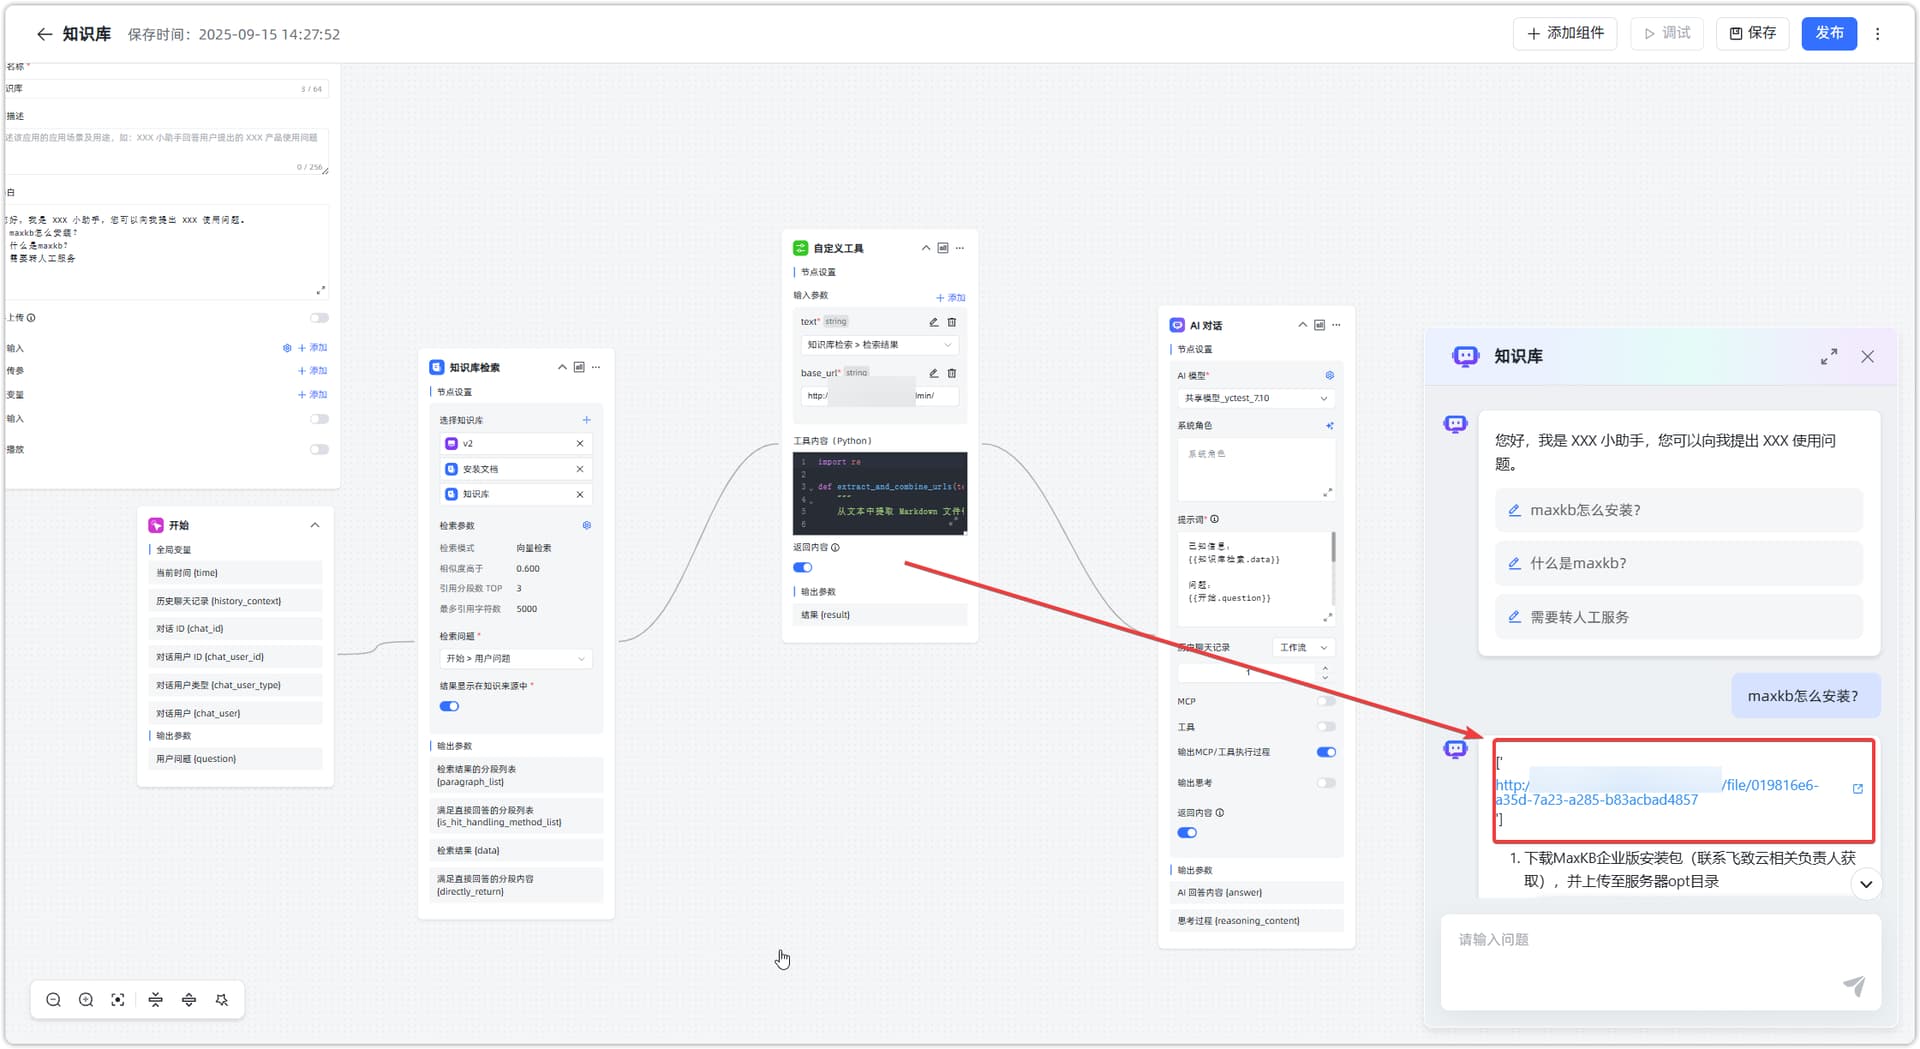Image resolution: width=1920 pixels, height=1049 pixels.
Task: Delete the text input parameter
Action: (952, 322)
